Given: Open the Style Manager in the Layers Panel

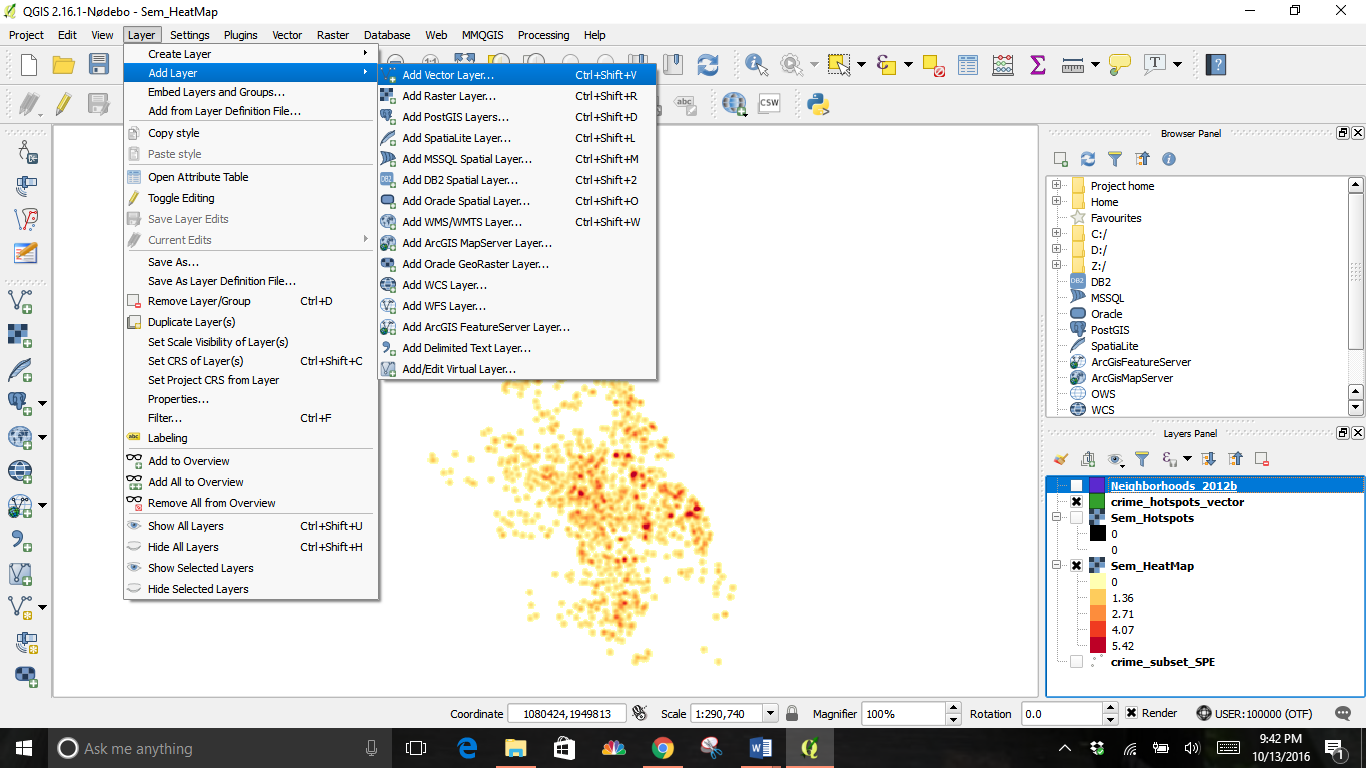Looking at the screenshot, I should pyautogui.click(x=1061, y=459).
